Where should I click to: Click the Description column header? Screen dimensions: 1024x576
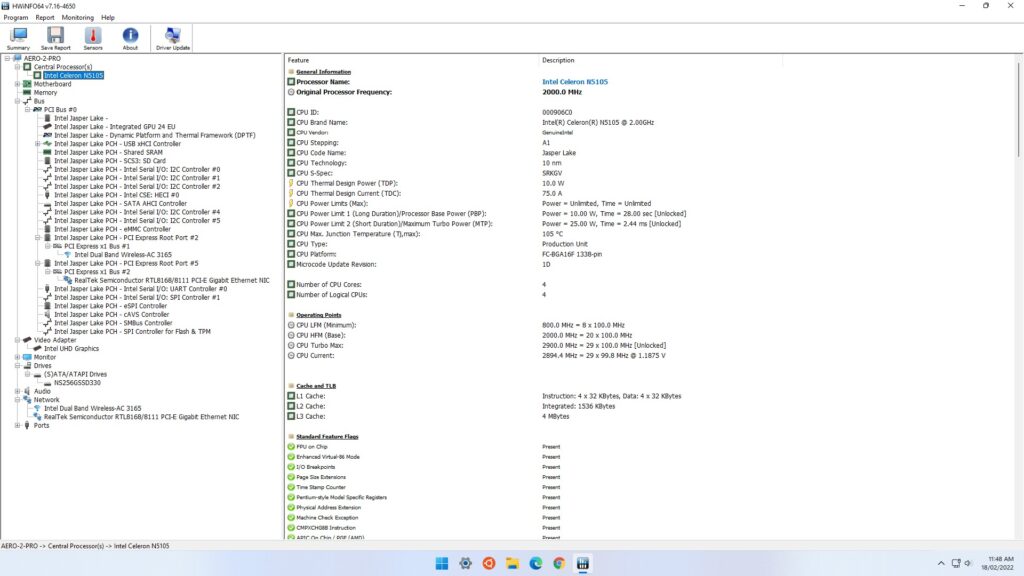pos(558,60)
